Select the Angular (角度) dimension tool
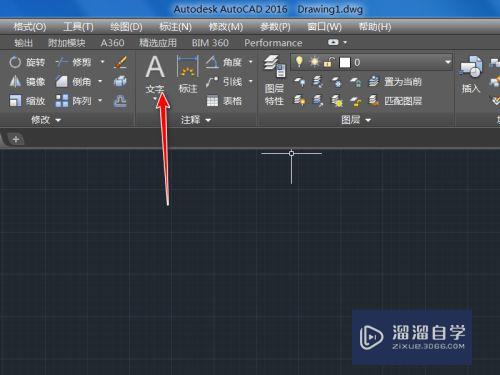500x375 pixels. click(x=224, y=62)
